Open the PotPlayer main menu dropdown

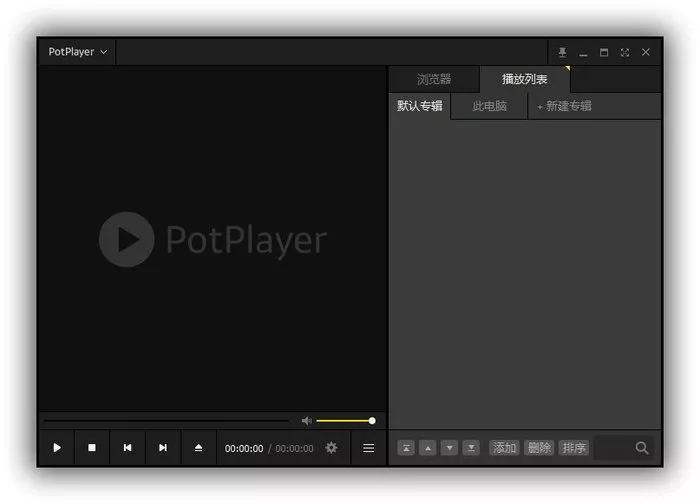point(78,52)
